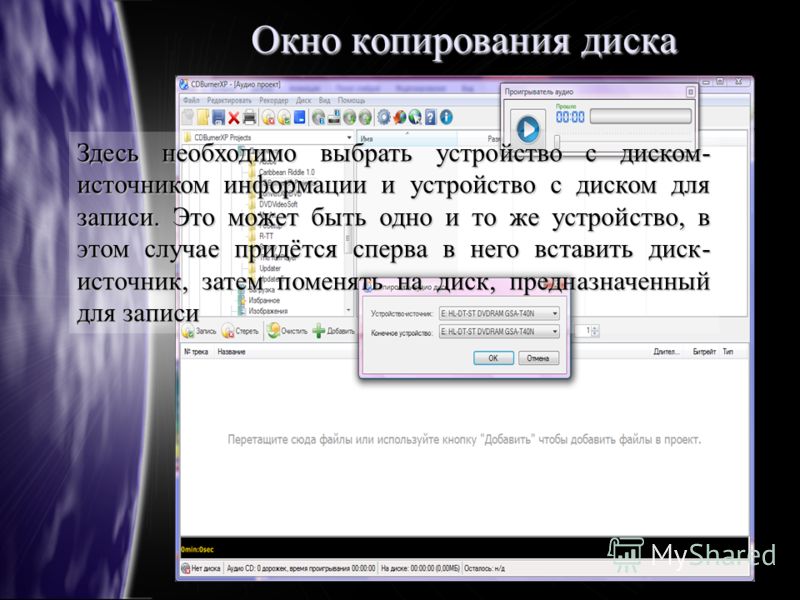Sort by the № трека column

pyautogui.click(x=196, y=352)
